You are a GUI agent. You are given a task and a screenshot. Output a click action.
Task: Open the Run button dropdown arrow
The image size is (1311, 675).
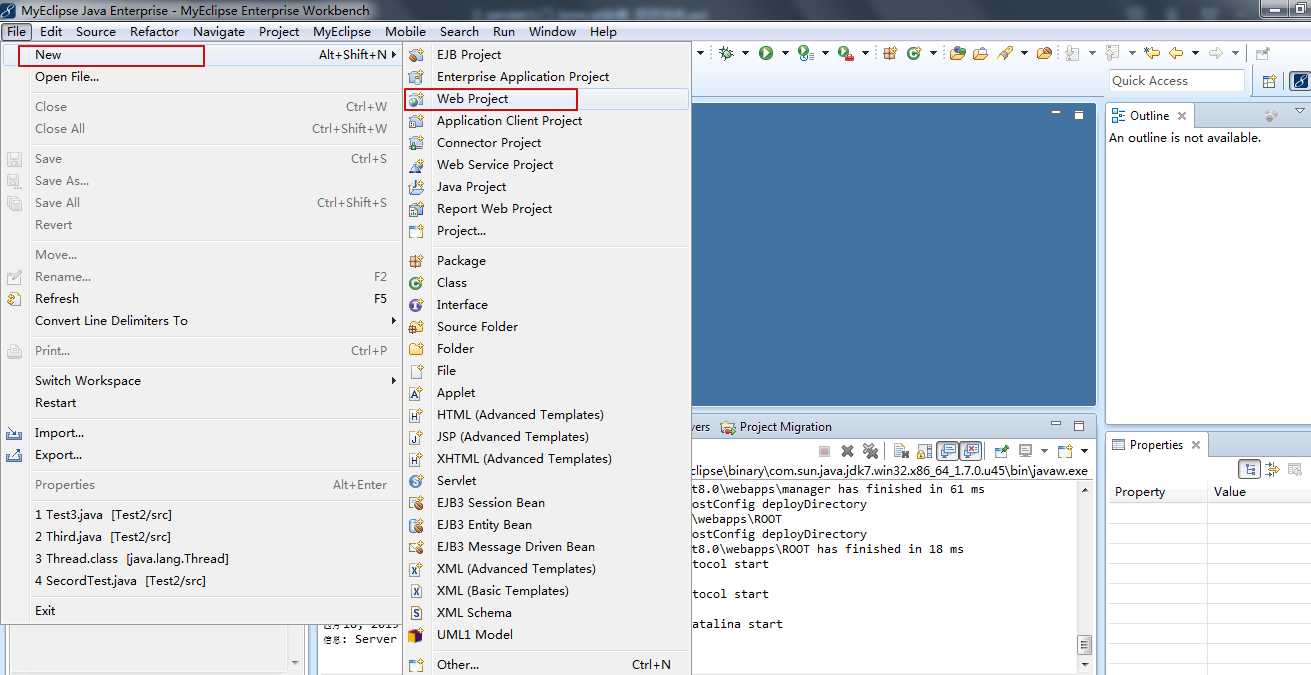[785, 53]
